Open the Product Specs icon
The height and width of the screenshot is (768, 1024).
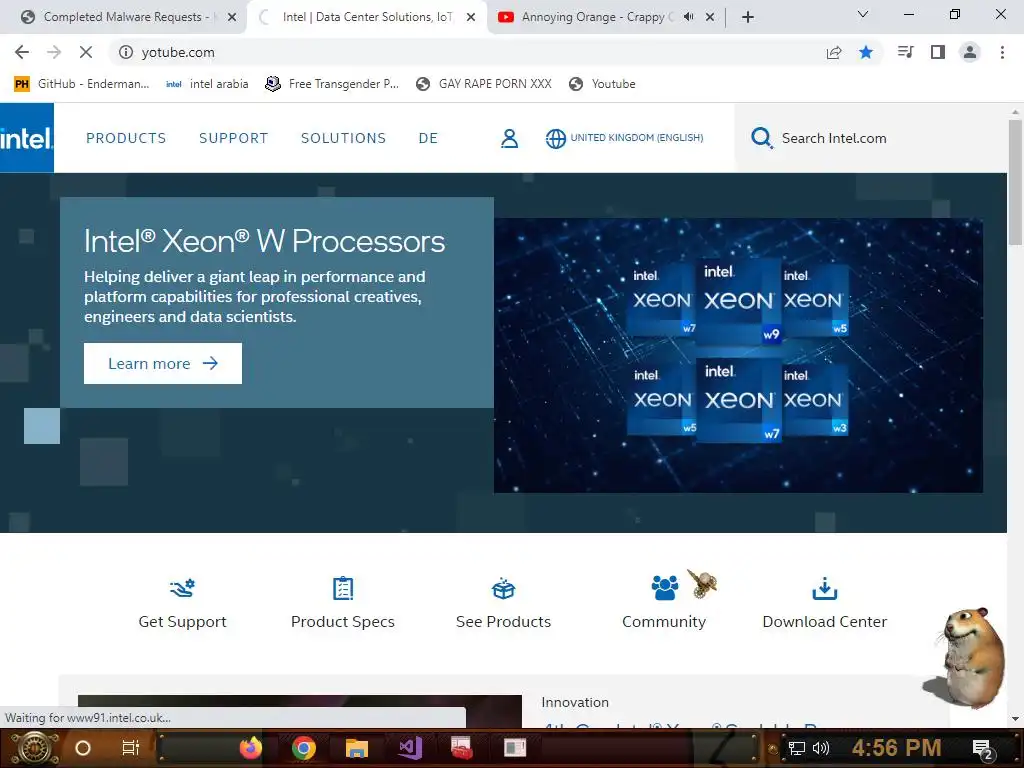click(x=343, y=588)
